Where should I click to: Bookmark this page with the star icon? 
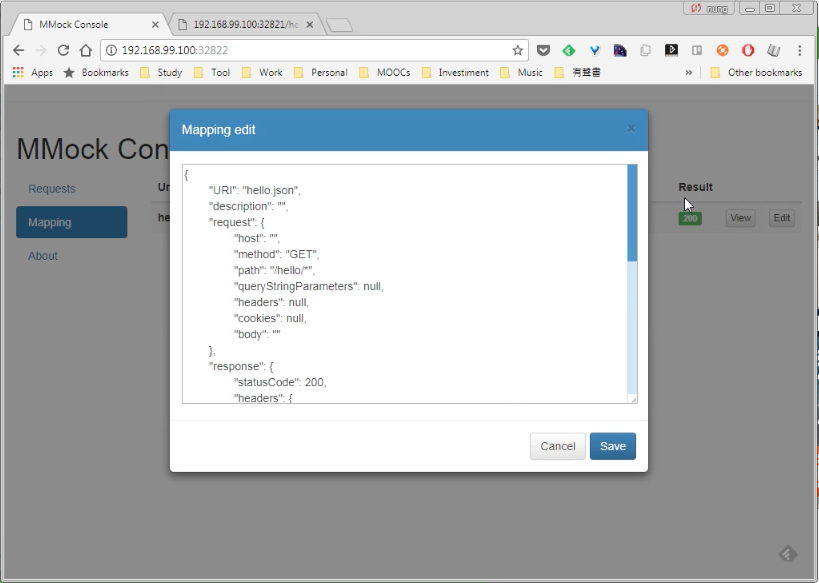[x=517, y=50]
